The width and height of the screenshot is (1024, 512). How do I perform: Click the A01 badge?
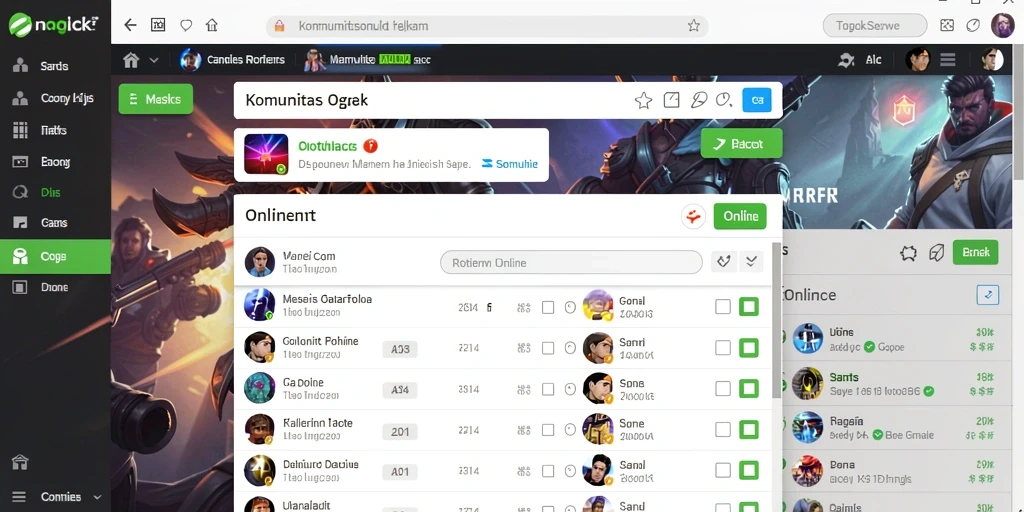400,472
